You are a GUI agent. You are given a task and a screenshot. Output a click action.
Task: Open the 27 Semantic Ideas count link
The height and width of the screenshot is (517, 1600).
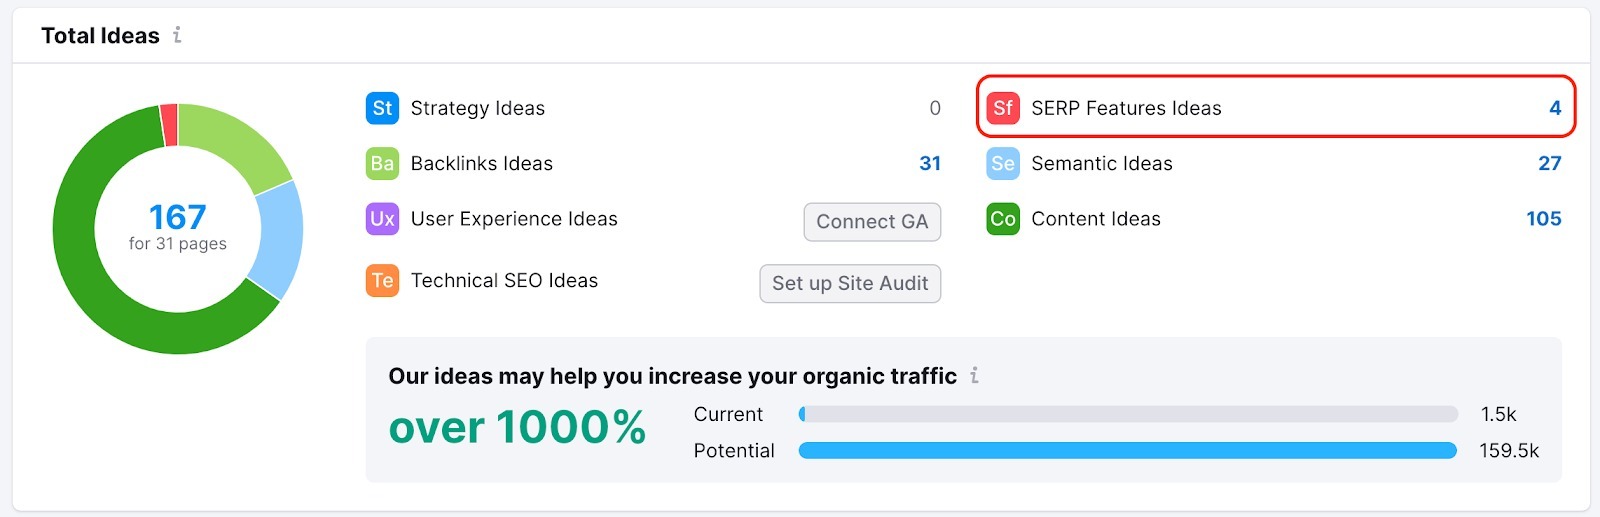[1549, 163]
